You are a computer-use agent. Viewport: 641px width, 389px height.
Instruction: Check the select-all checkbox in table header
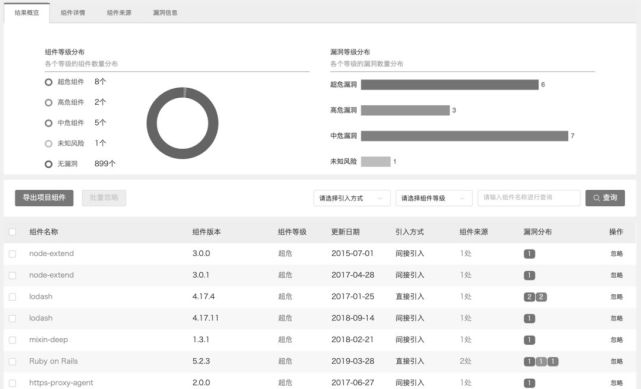[x=12, y=232]
